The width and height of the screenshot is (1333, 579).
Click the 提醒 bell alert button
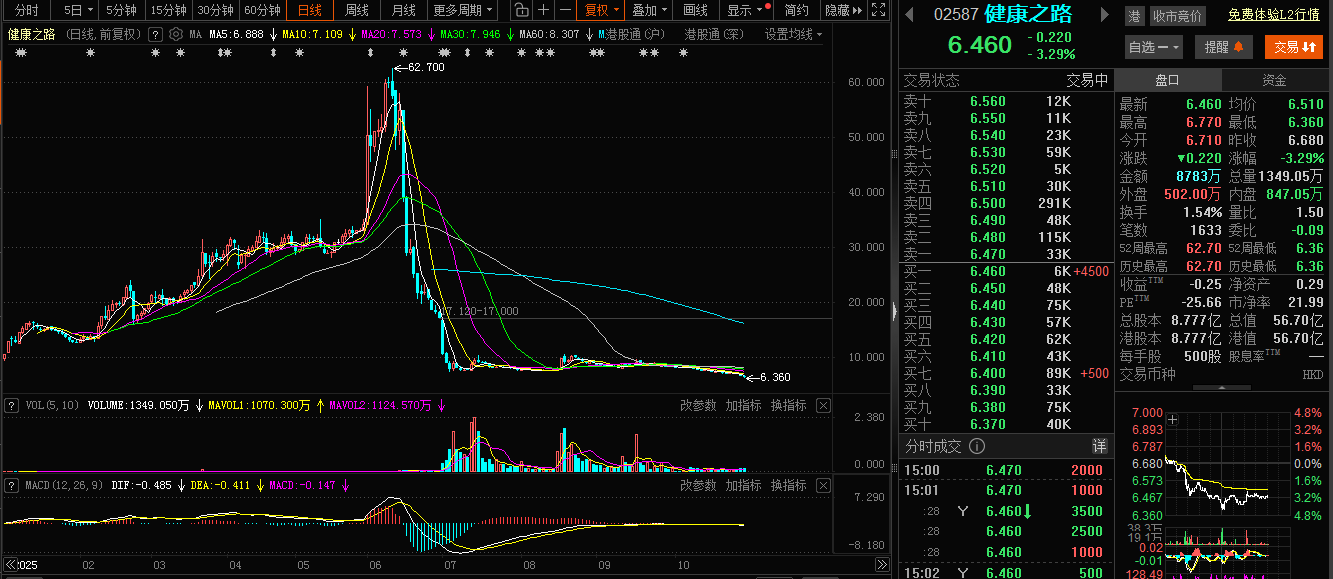(x=1224, y=47)
